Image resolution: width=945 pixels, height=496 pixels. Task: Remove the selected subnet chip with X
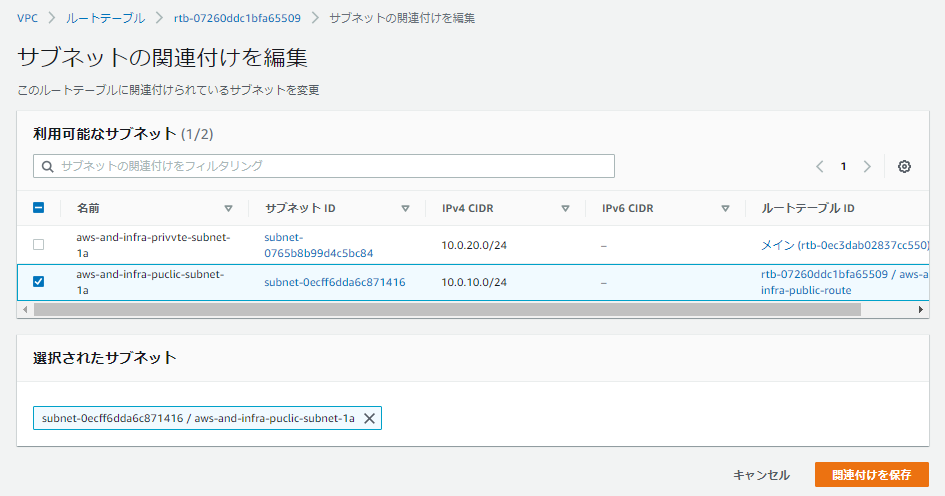(x=369, y=418)
